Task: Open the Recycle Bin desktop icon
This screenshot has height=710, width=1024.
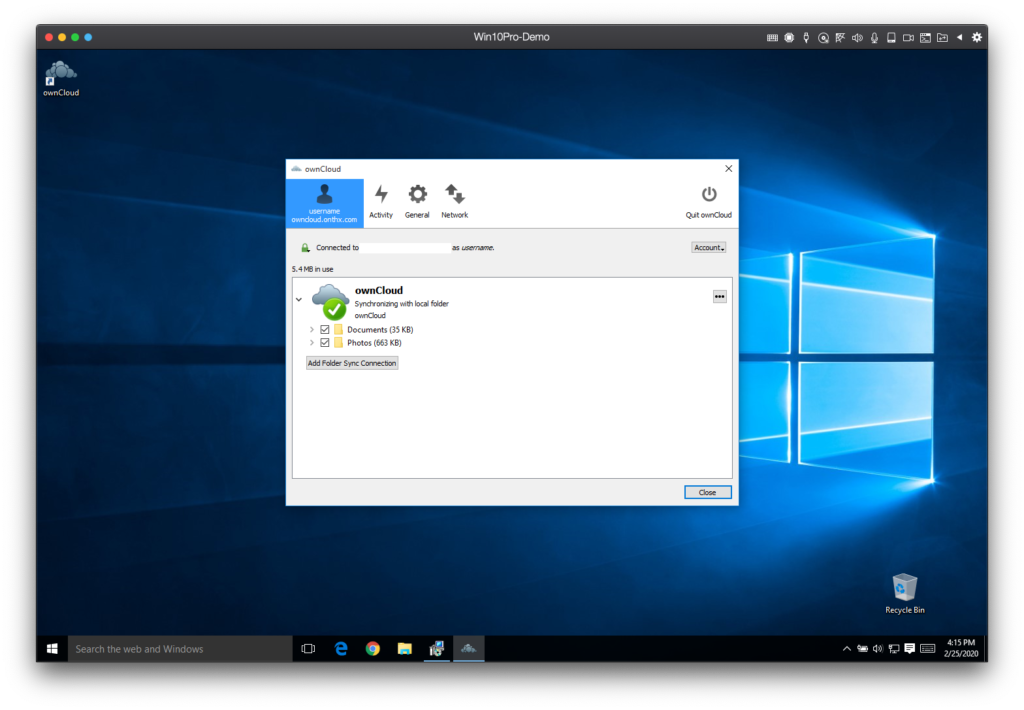Action: [x=904, y=594]
